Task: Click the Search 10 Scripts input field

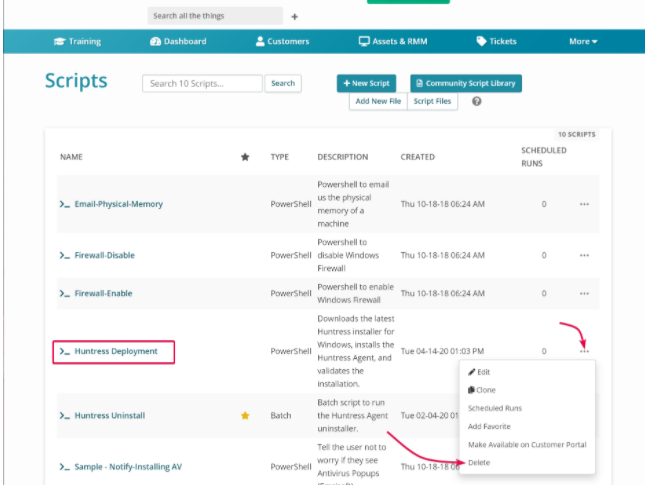Action: click(202, 83)
